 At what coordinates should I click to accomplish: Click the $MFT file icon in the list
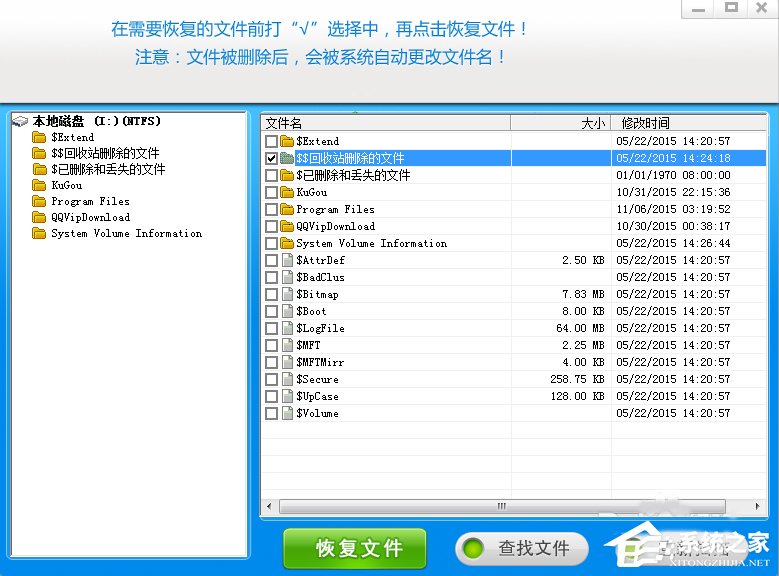point(287,345)
